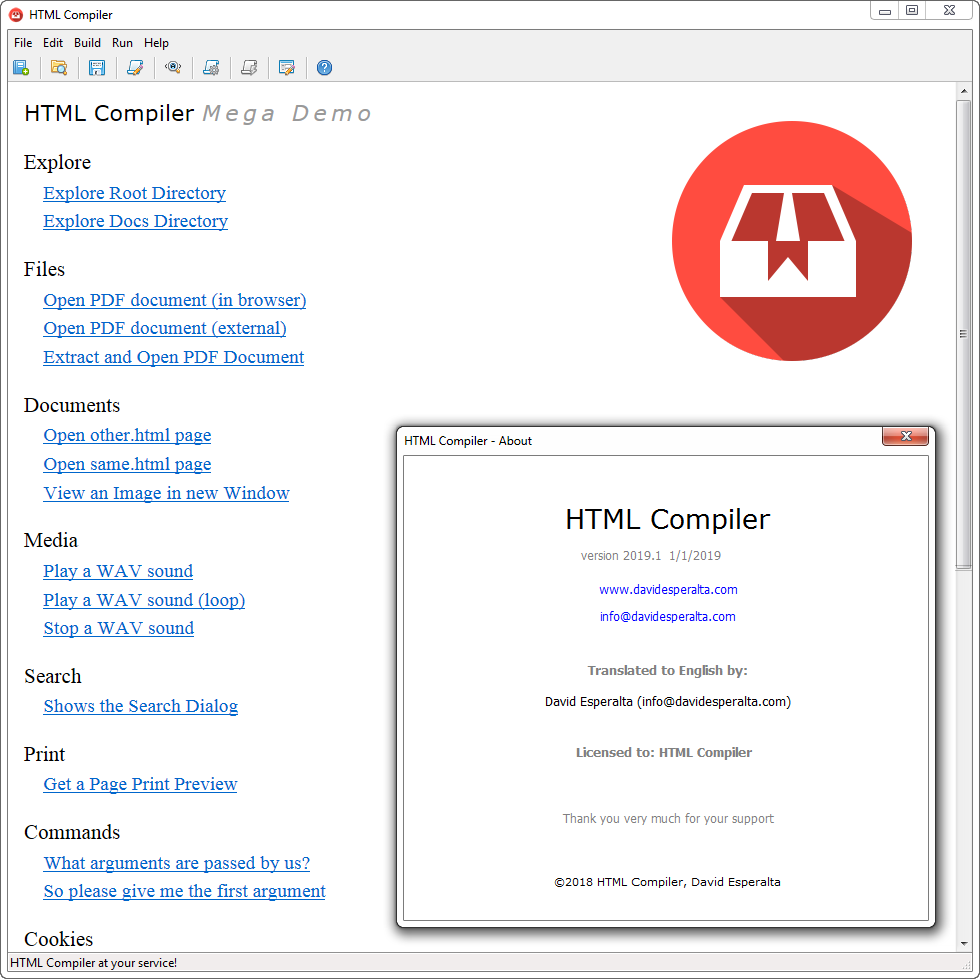The height and width of the screenshot is (979, 980).
Task: Click Extract and Open PDF Document
Action: (x=174, y=357)
